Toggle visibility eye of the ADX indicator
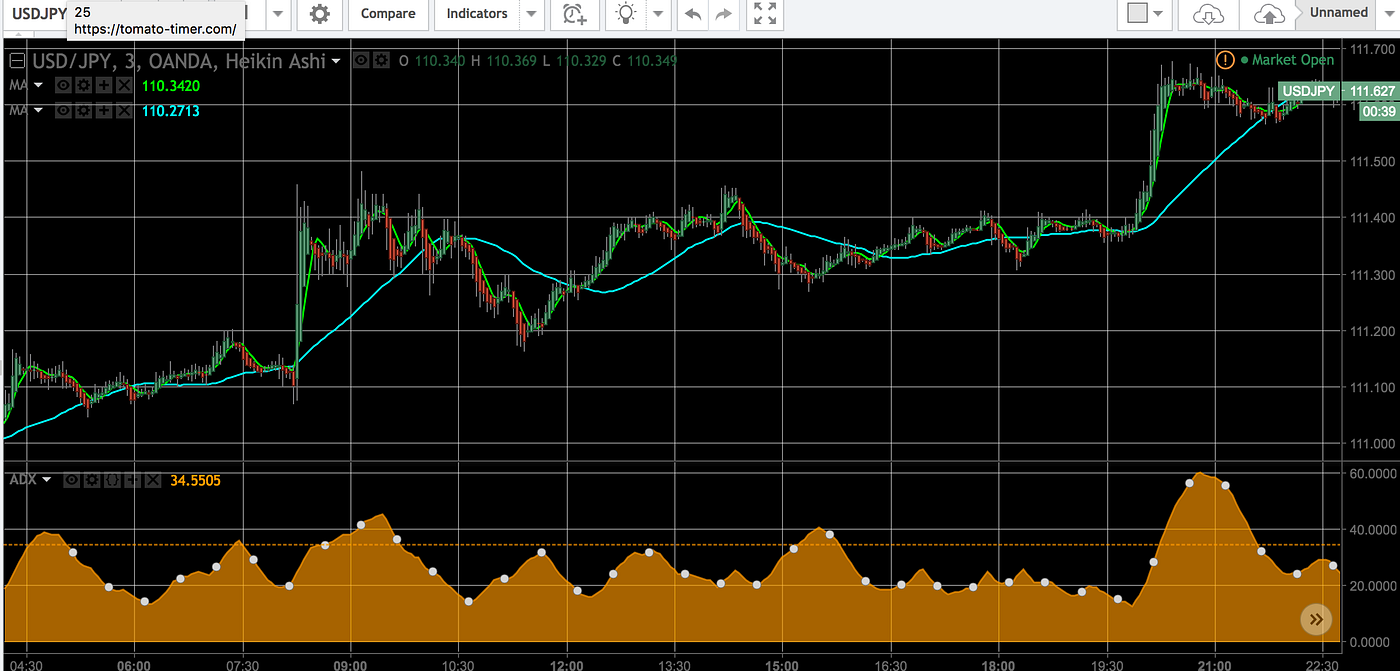The width and height of the screenshot is (1400, 671). pyautogui.click(x=71, y=480)
